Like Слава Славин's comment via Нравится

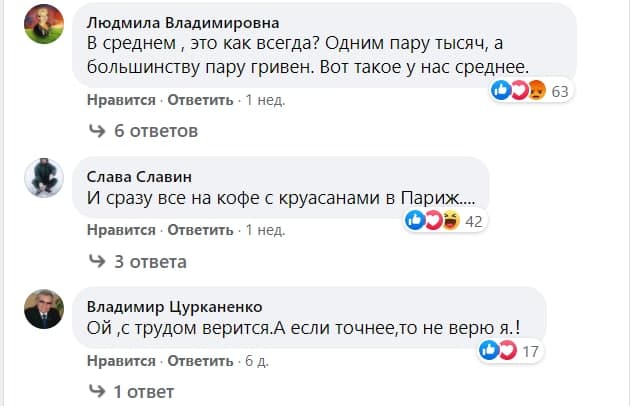(x=121, y=230)
